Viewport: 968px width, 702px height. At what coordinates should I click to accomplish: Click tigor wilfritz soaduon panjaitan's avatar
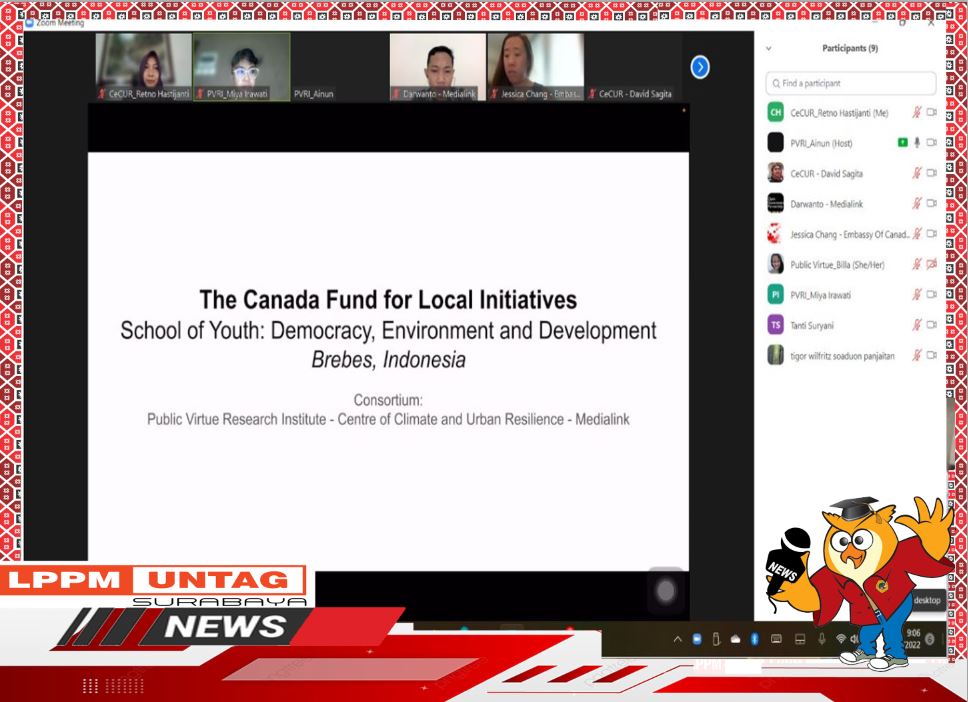point(775,355)
